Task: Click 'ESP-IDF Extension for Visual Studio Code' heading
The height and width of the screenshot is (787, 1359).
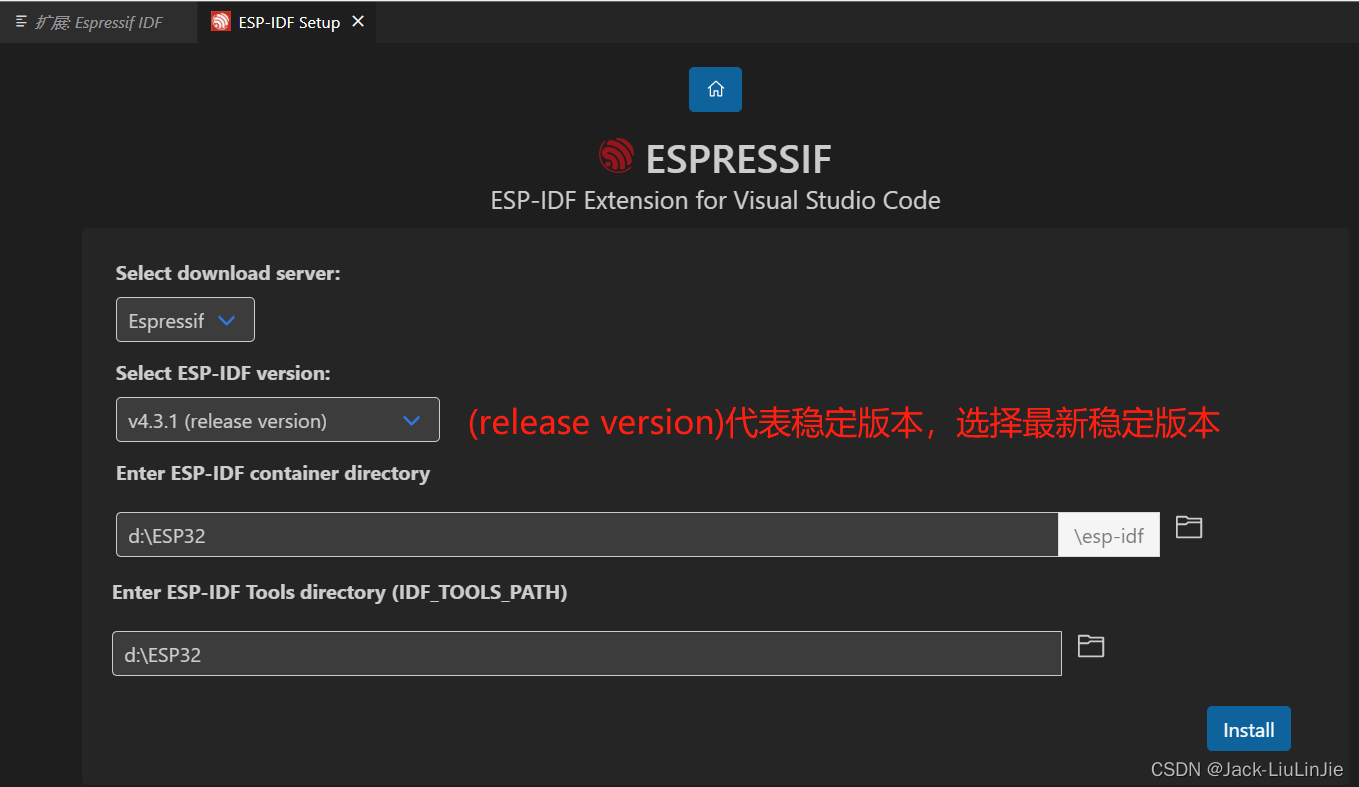Action: pyautogui.click(x=715, y=200)
